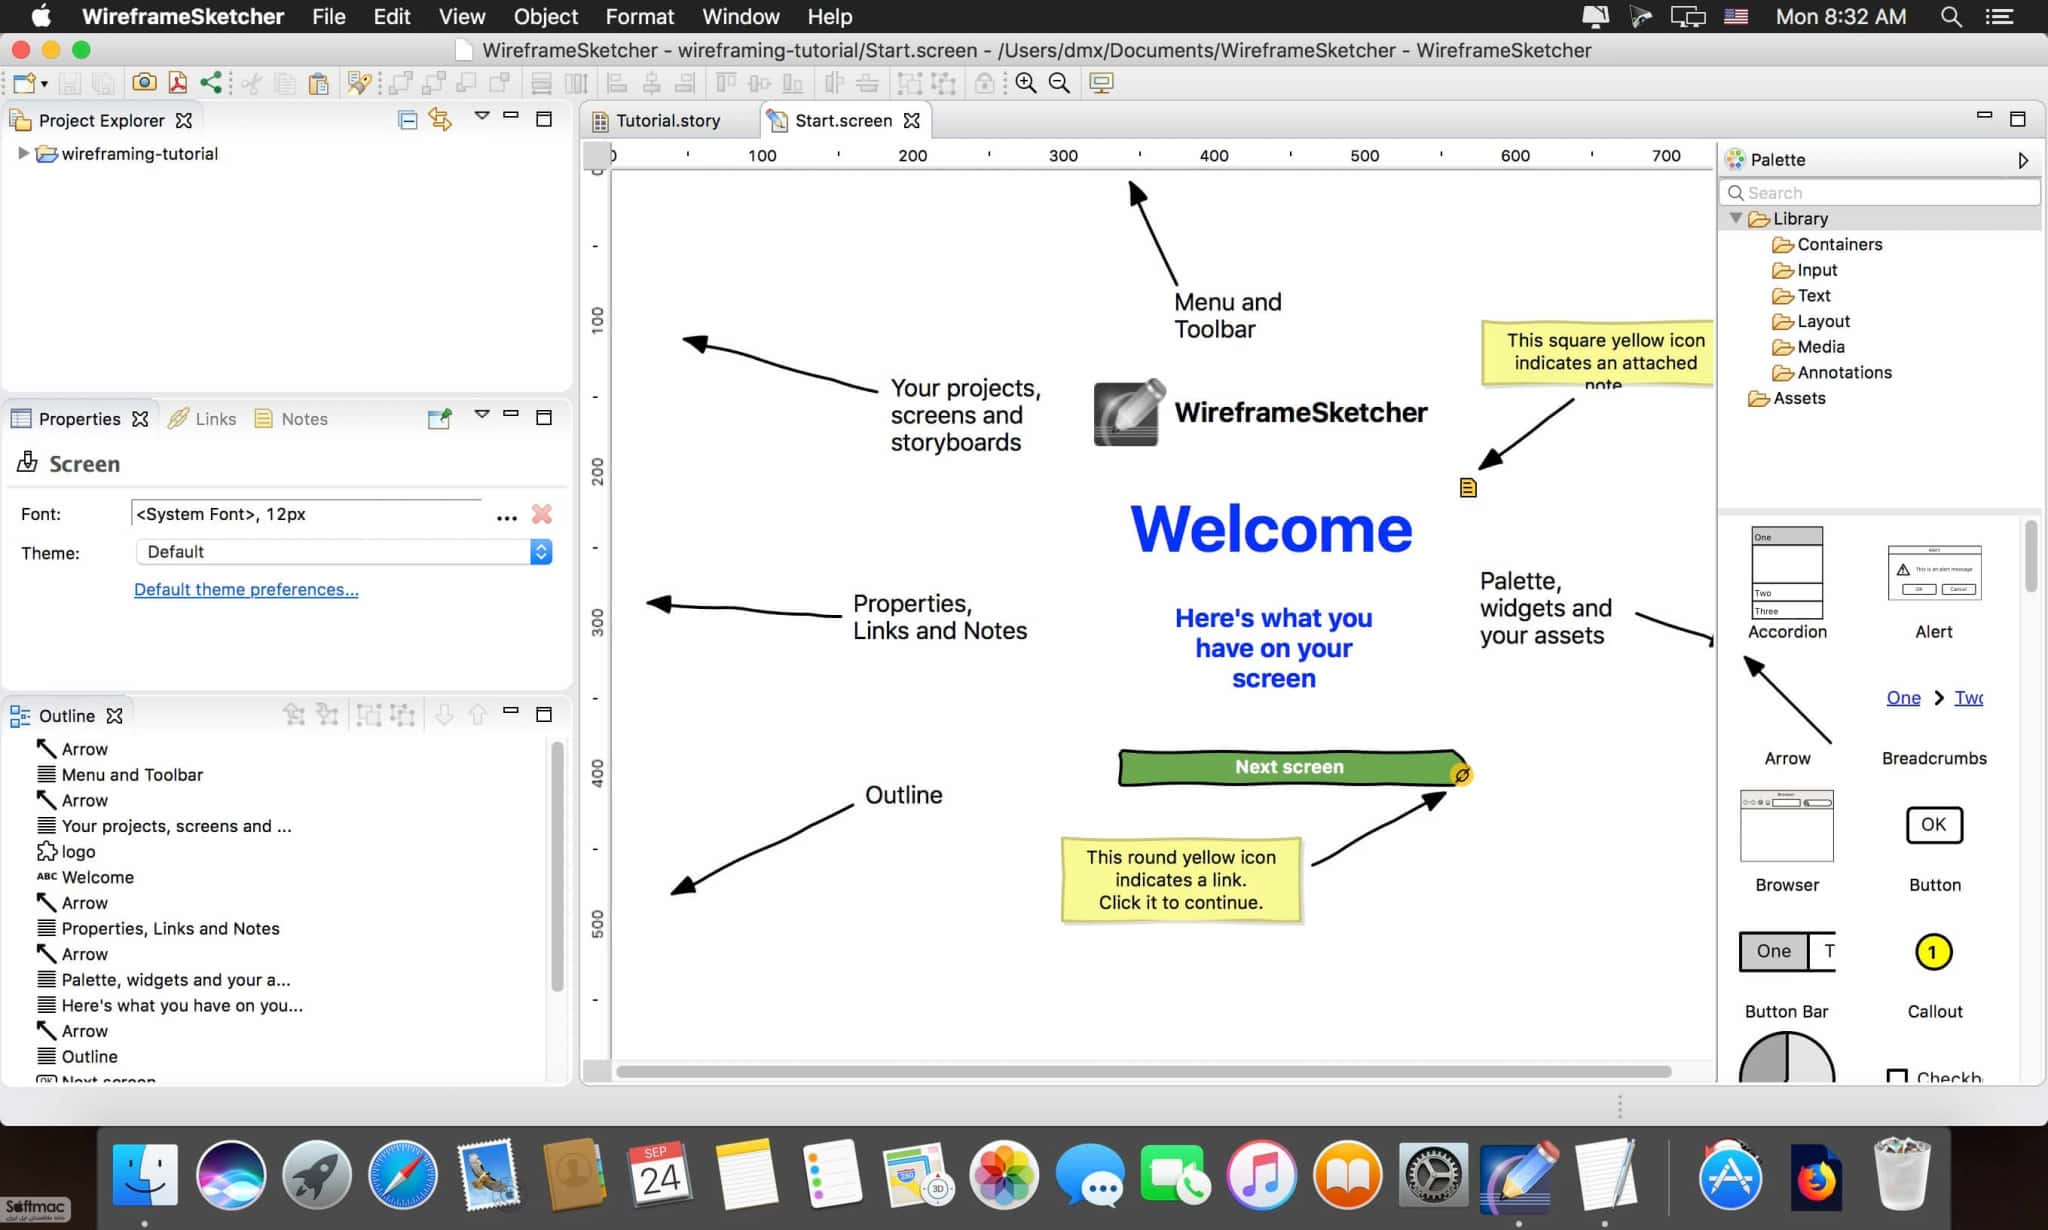Click the camera export-to-image toolbar icon

pos(144,83)
